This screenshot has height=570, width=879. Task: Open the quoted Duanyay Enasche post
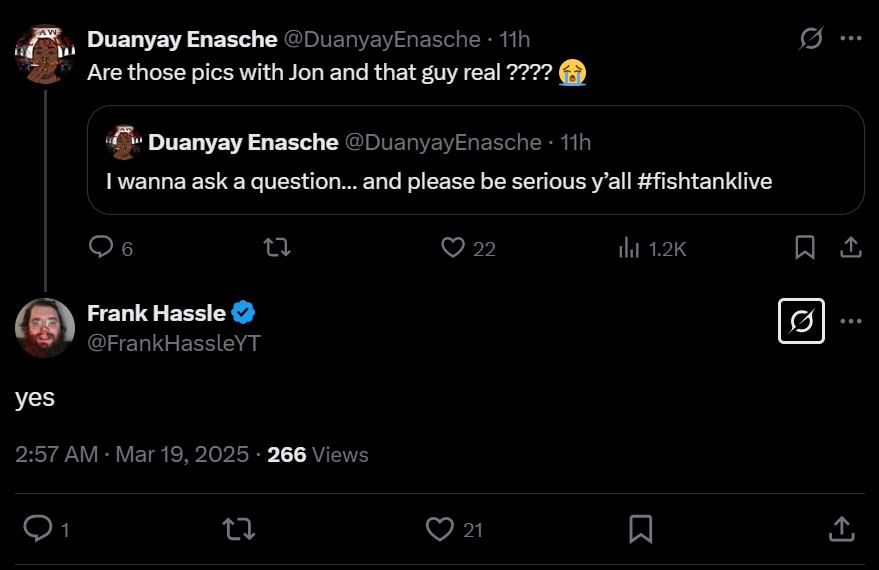[x=475, y=160]
